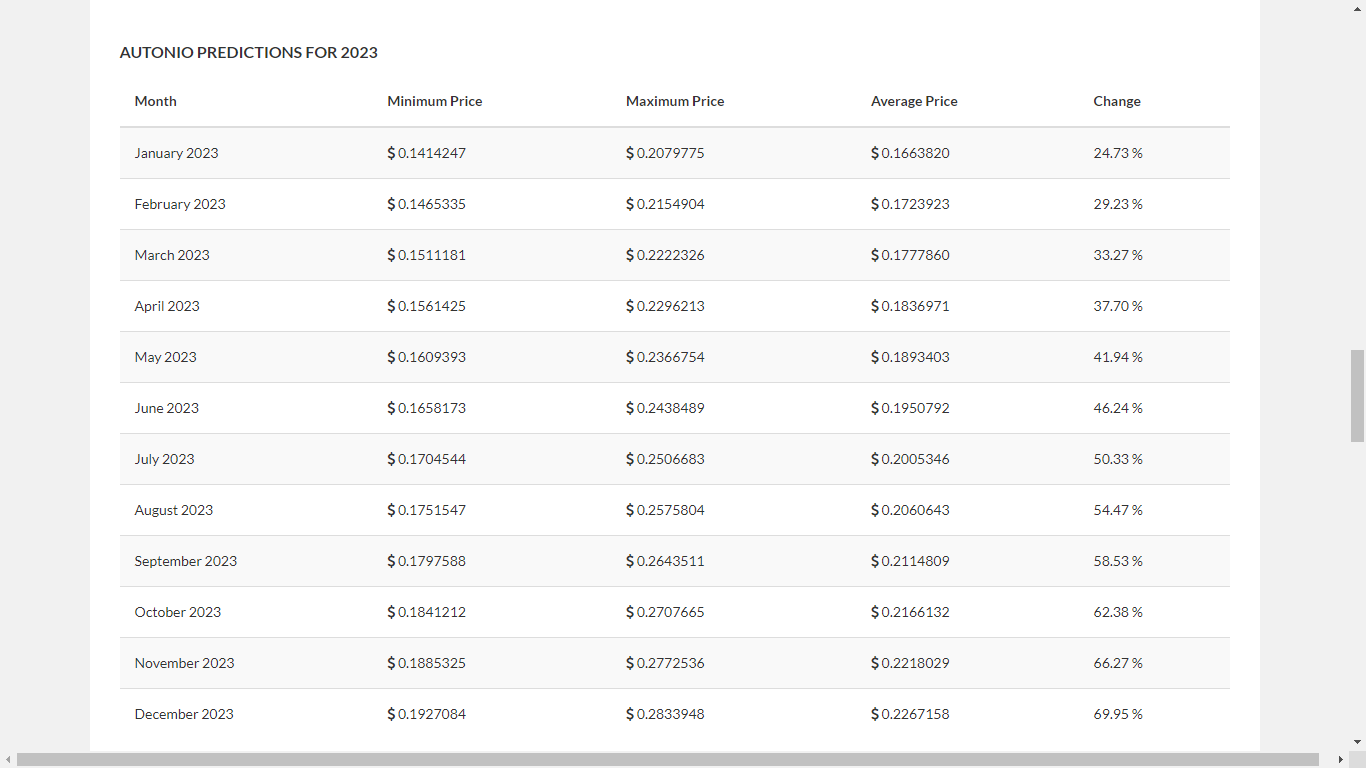Click the vertical scrollbar thumb

[1357, 396]
